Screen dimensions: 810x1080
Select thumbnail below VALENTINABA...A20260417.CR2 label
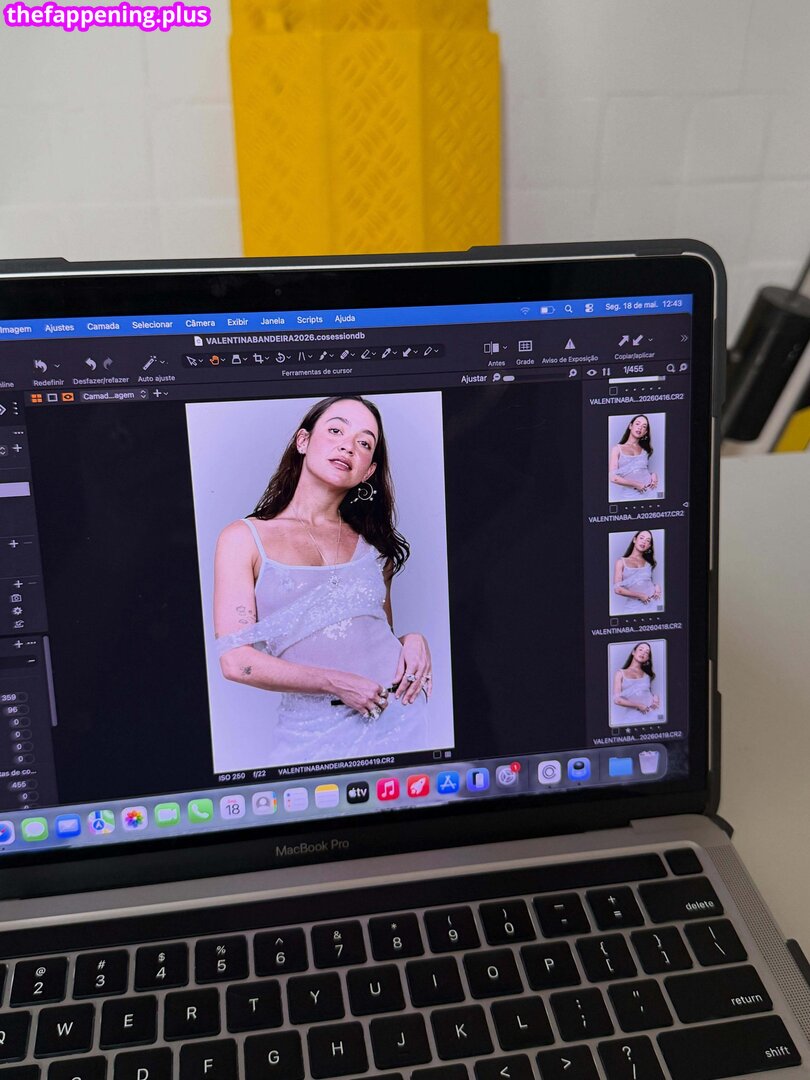click(x=636, y=572)
